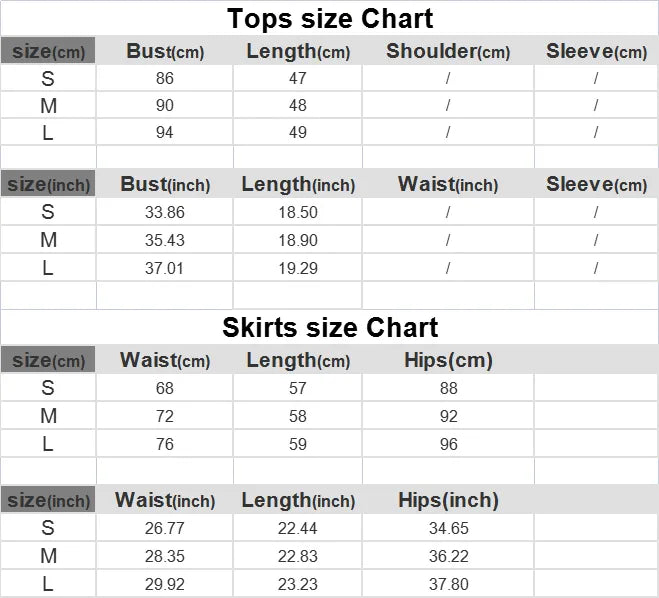Screen dimensions: 659x598
Task: Click the tops bust value 86
Action: click(165, 78)
